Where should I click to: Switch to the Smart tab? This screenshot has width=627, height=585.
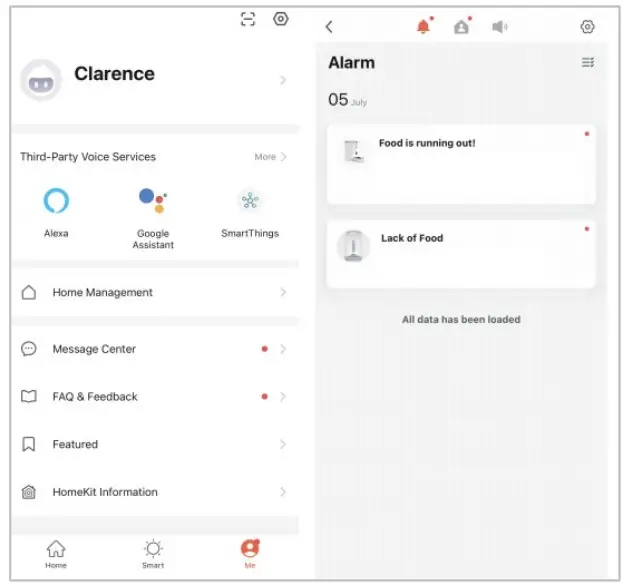click(153, 554)
